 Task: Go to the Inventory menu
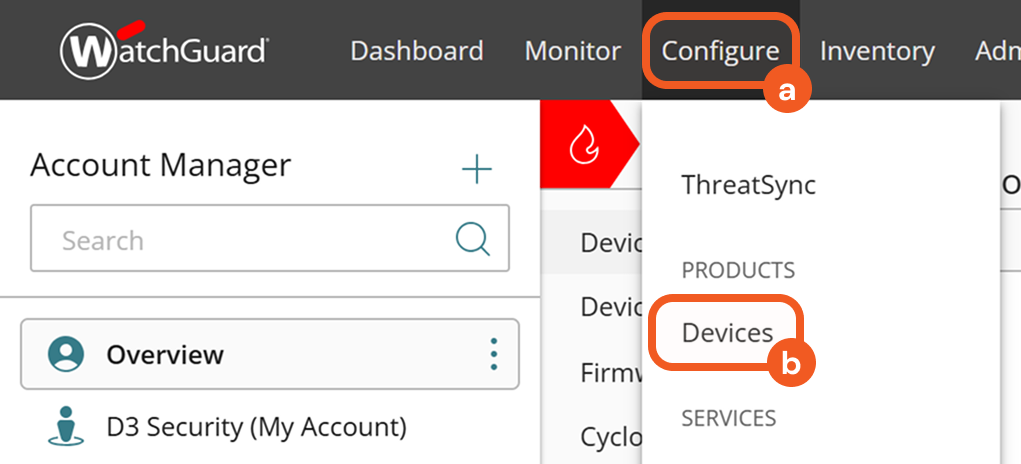point(877,51)
